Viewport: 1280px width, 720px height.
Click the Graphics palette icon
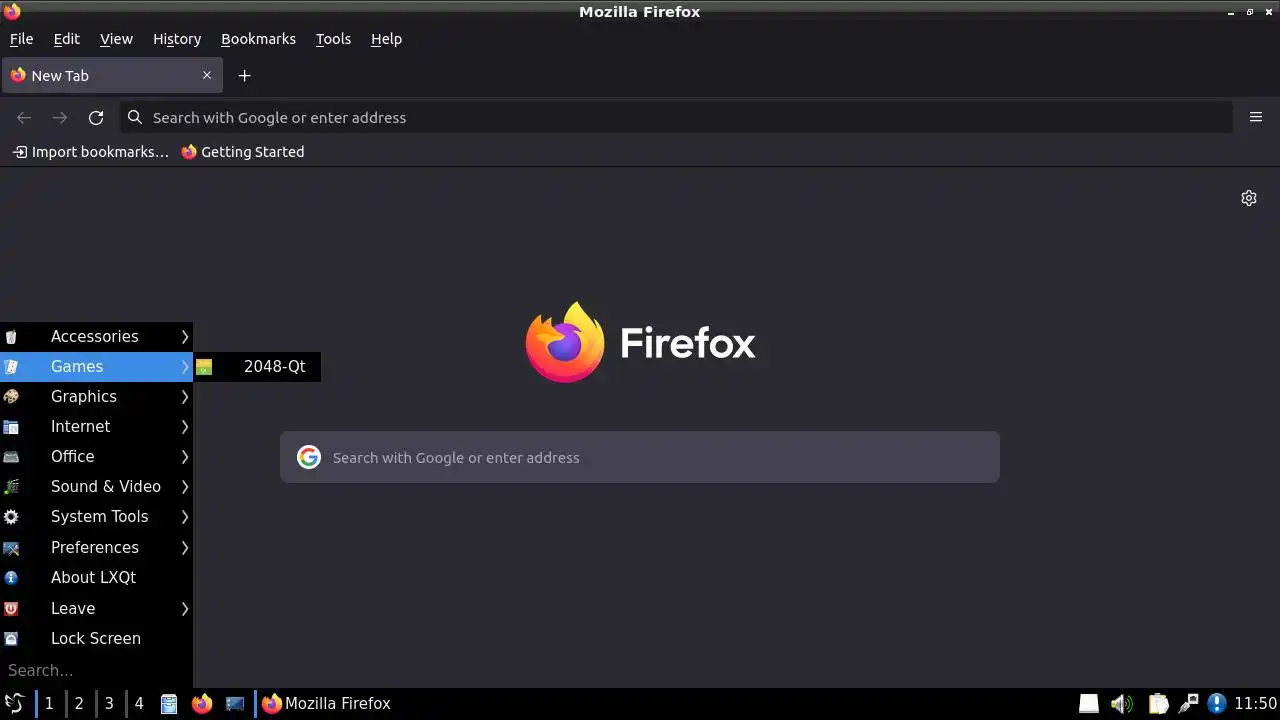11,397
